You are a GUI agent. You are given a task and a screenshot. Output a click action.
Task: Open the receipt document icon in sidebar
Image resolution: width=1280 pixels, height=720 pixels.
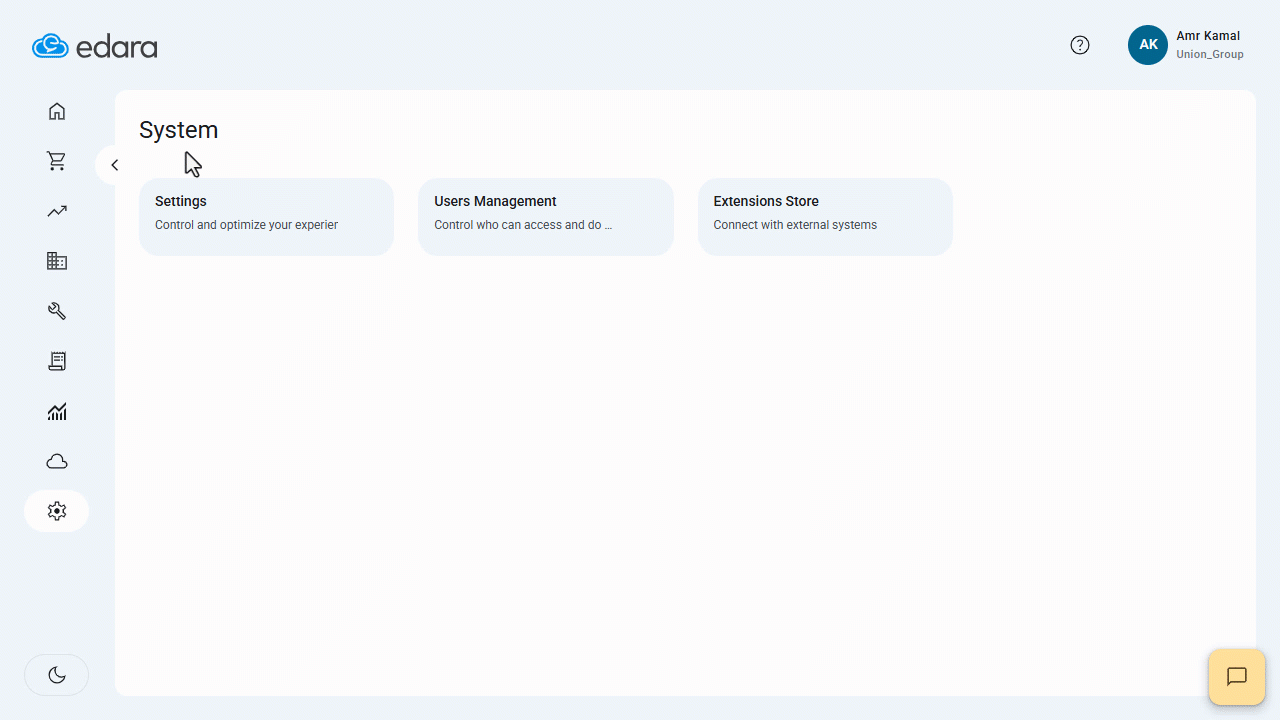point(57,361)
